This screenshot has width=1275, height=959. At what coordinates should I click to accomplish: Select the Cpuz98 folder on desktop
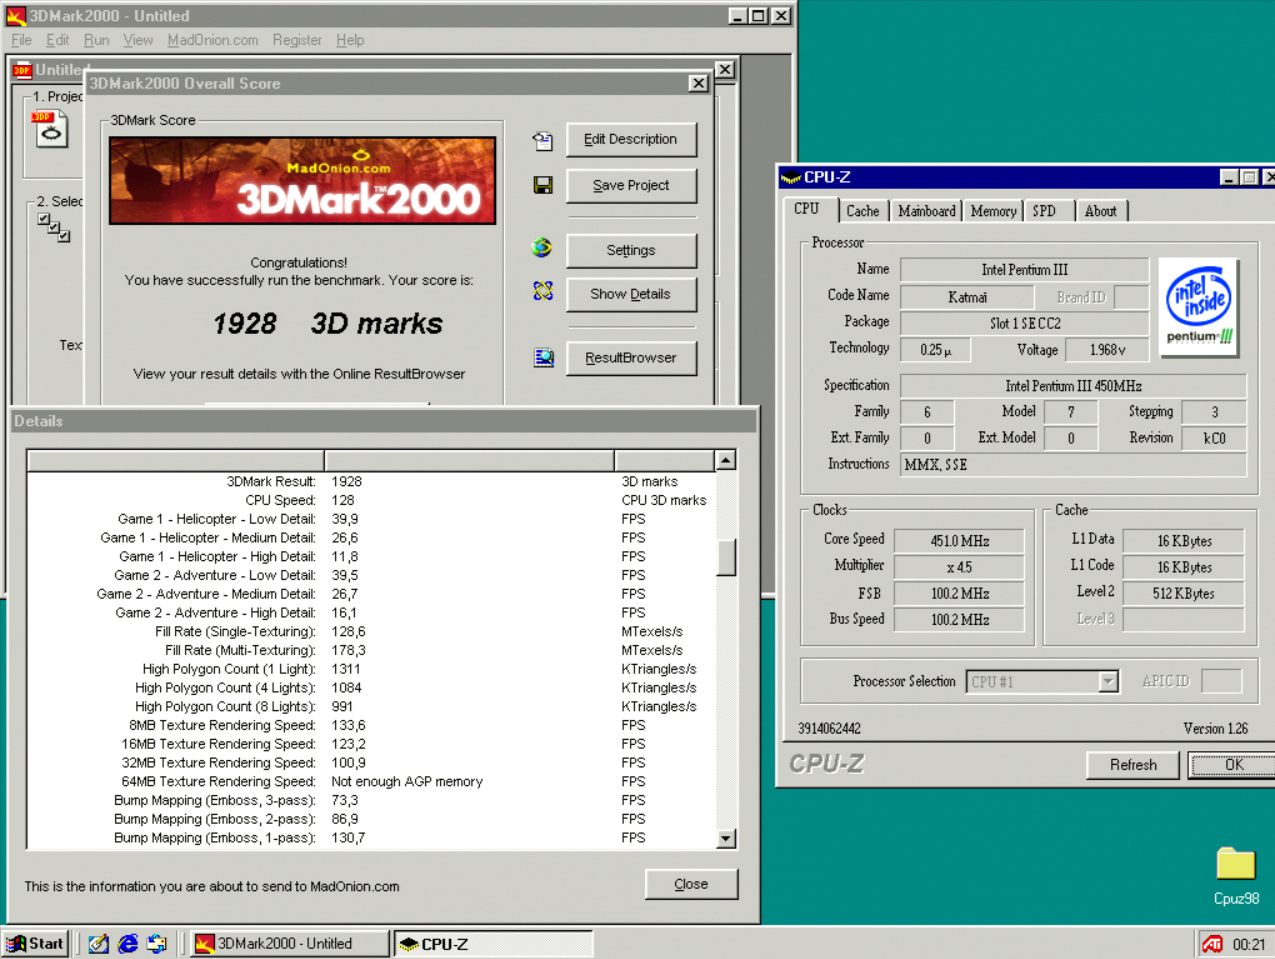tap(1236, 876)
